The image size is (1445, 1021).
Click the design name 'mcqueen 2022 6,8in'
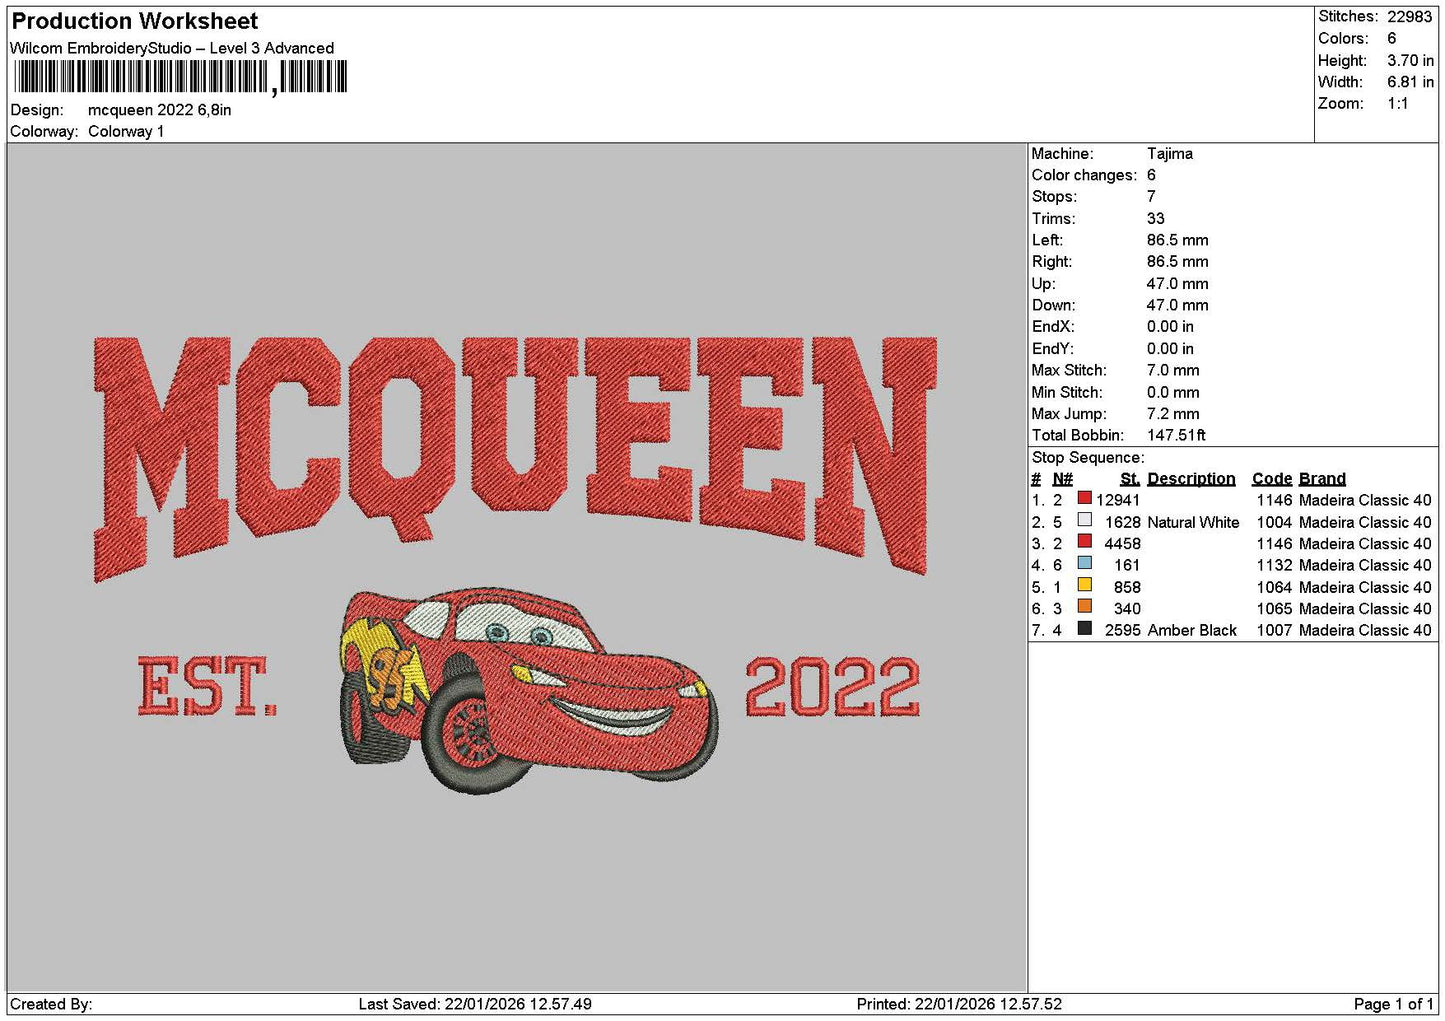coord(160,110)
